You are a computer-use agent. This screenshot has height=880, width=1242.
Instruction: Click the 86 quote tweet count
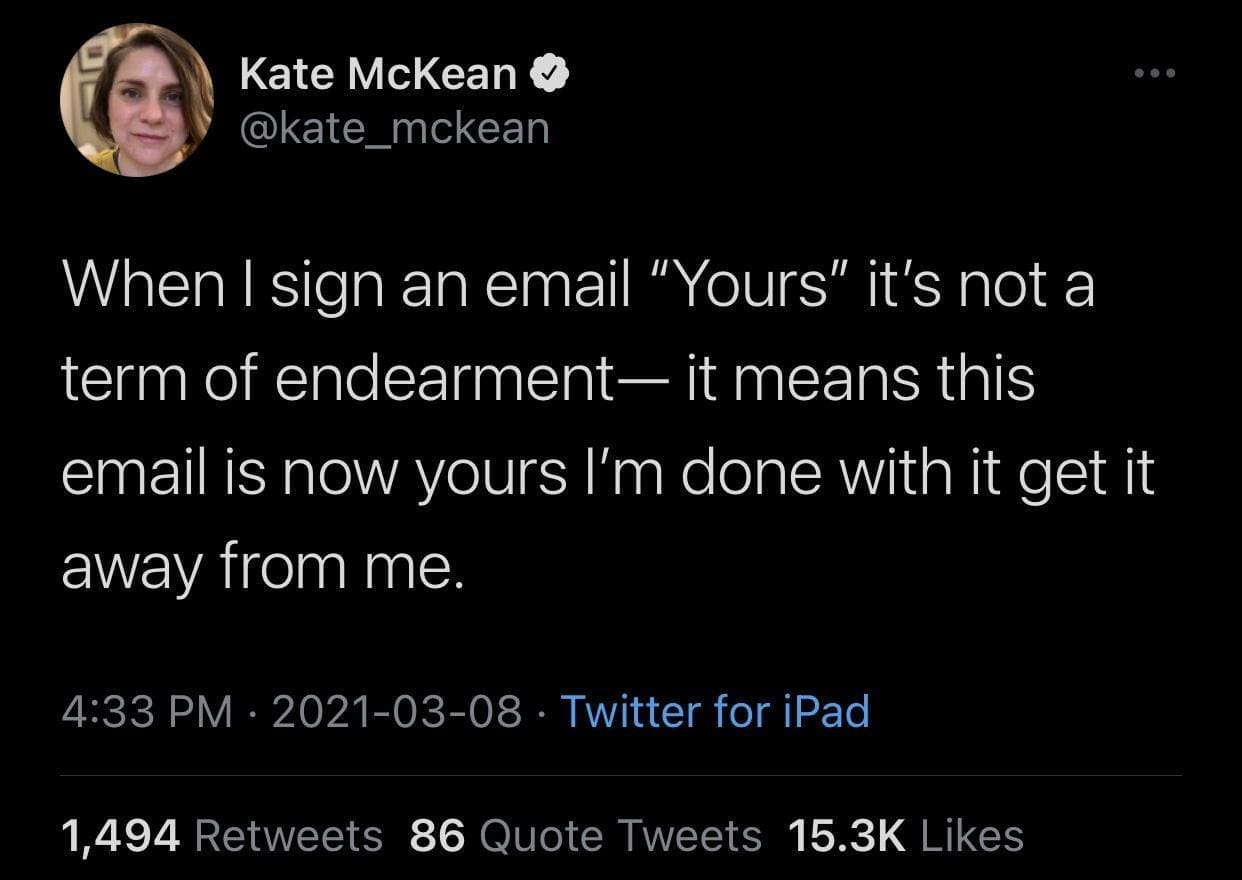click(x=438, y=836)
